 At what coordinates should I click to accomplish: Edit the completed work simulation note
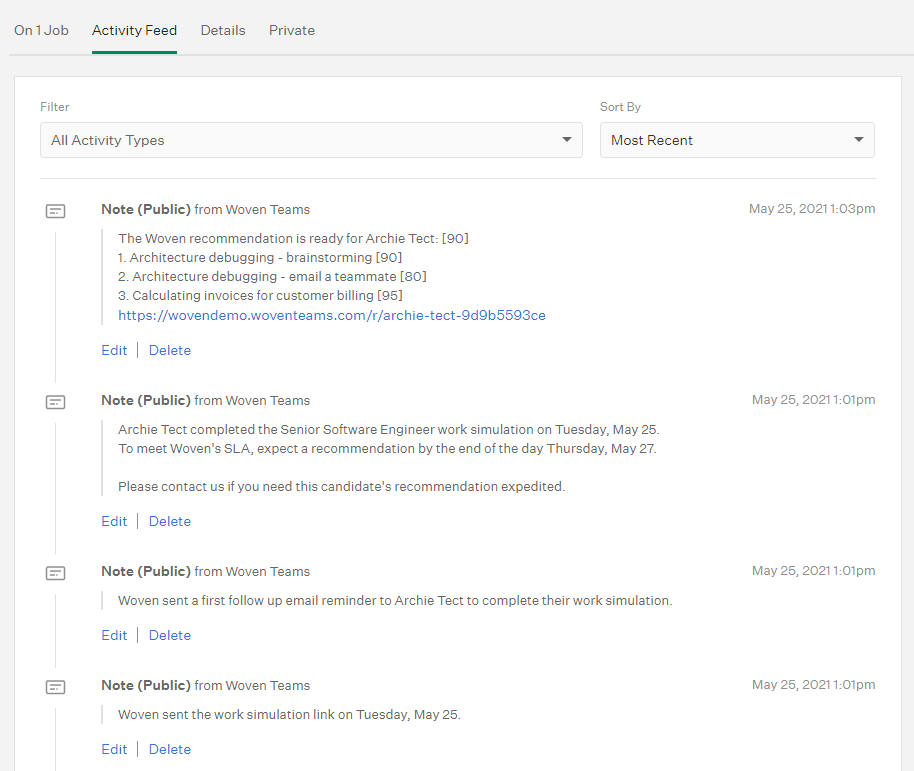click(114, 521)
